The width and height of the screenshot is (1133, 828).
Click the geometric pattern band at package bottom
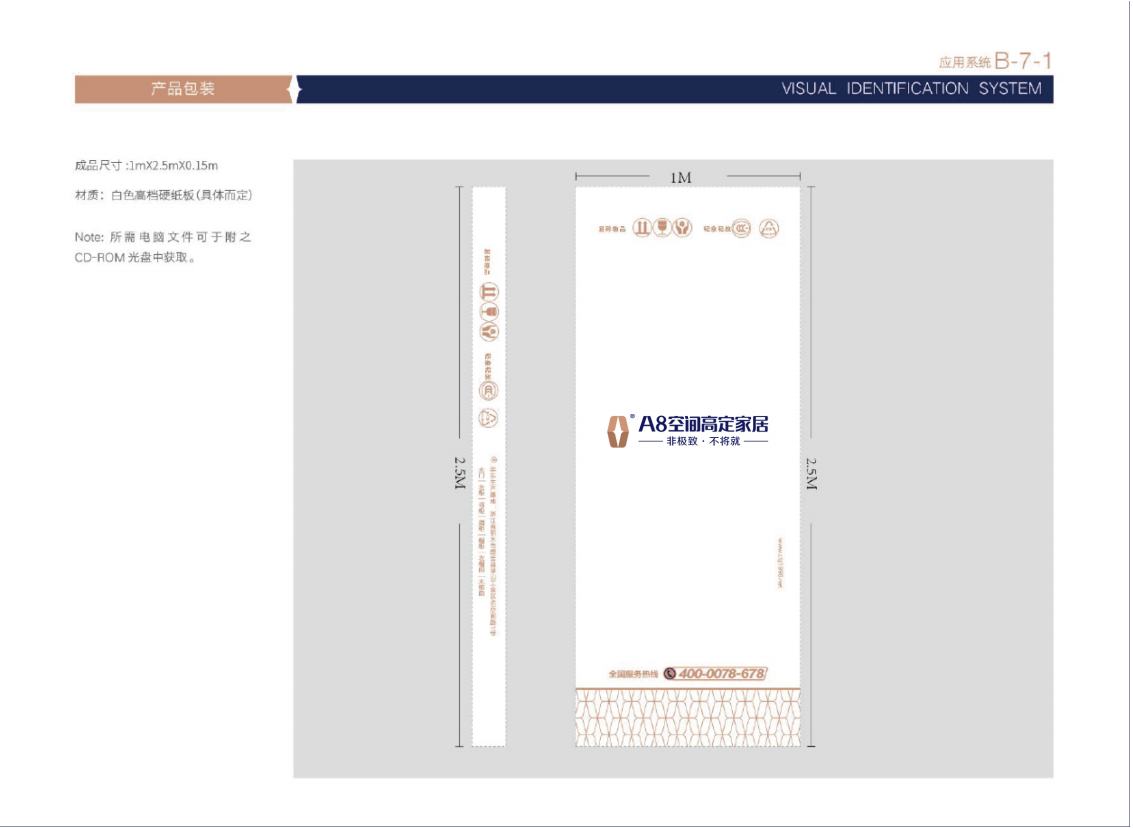(x=688, y=717)
